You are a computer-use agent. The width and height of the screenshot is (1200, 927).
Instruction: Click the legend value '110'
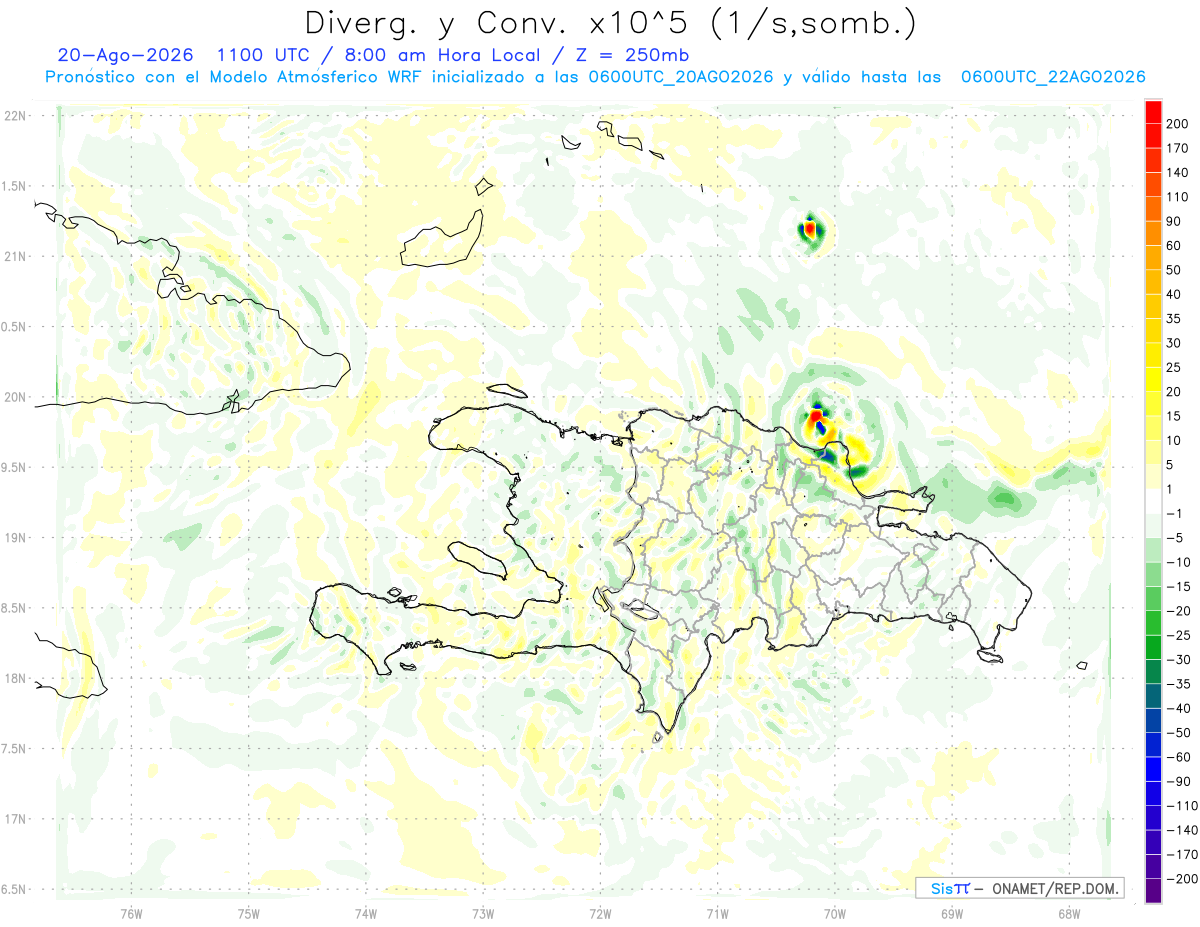tap(1177, 197)
